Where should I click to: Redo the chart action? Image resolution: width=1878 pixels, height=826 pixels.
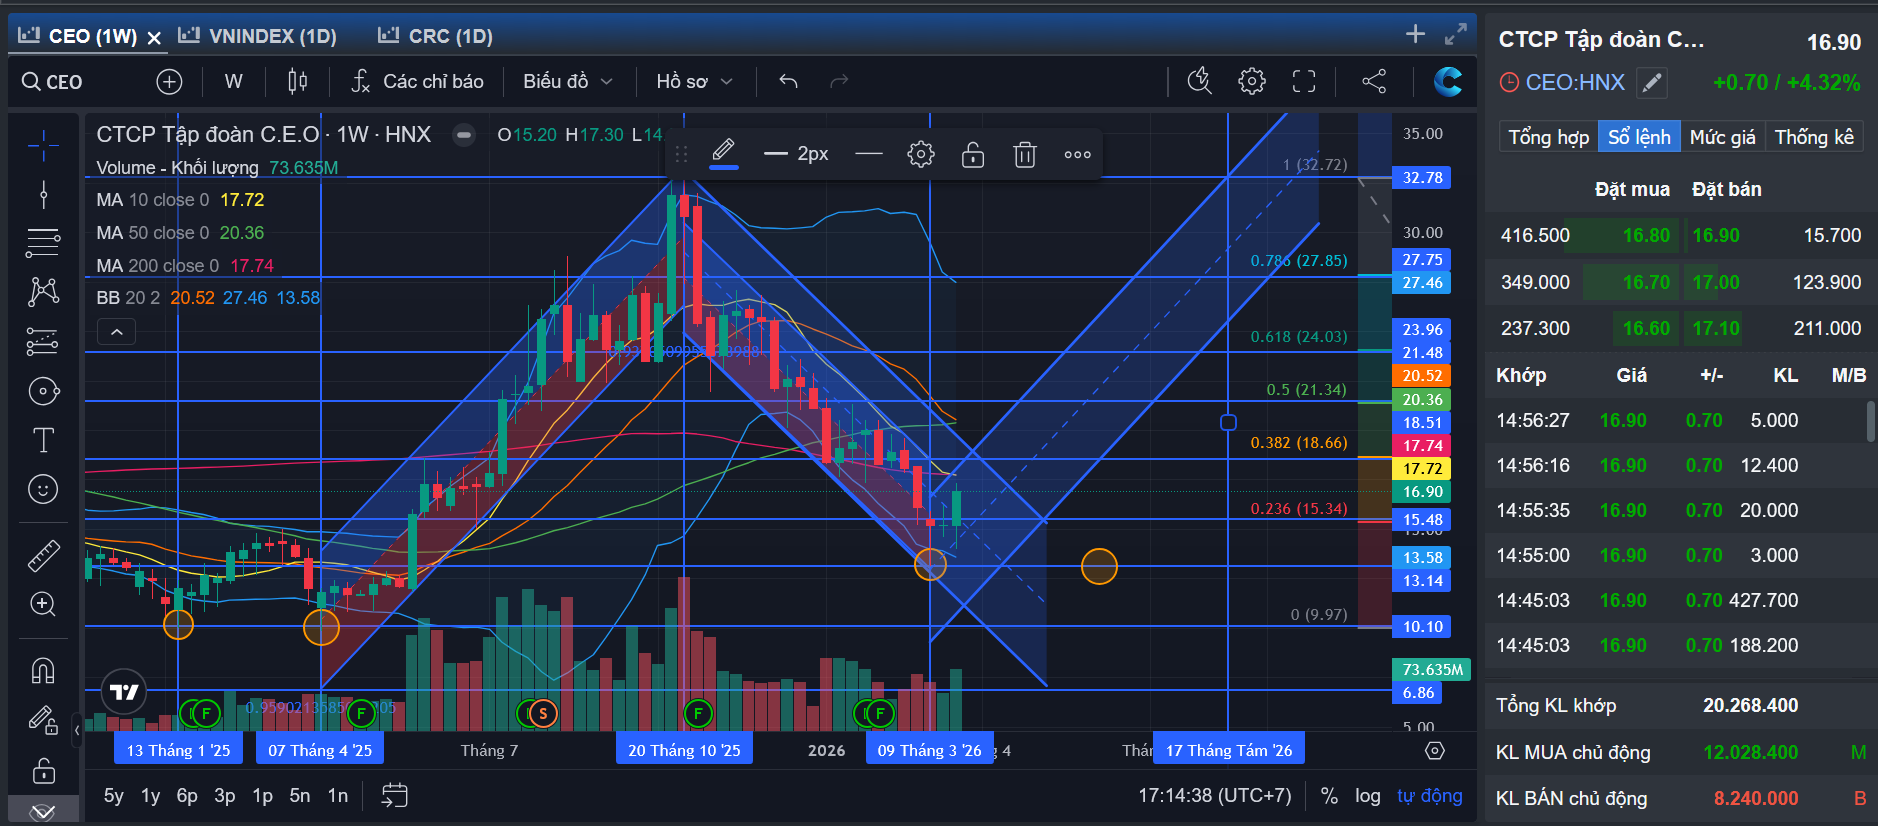pyautogui.click(x=839, y=82)
